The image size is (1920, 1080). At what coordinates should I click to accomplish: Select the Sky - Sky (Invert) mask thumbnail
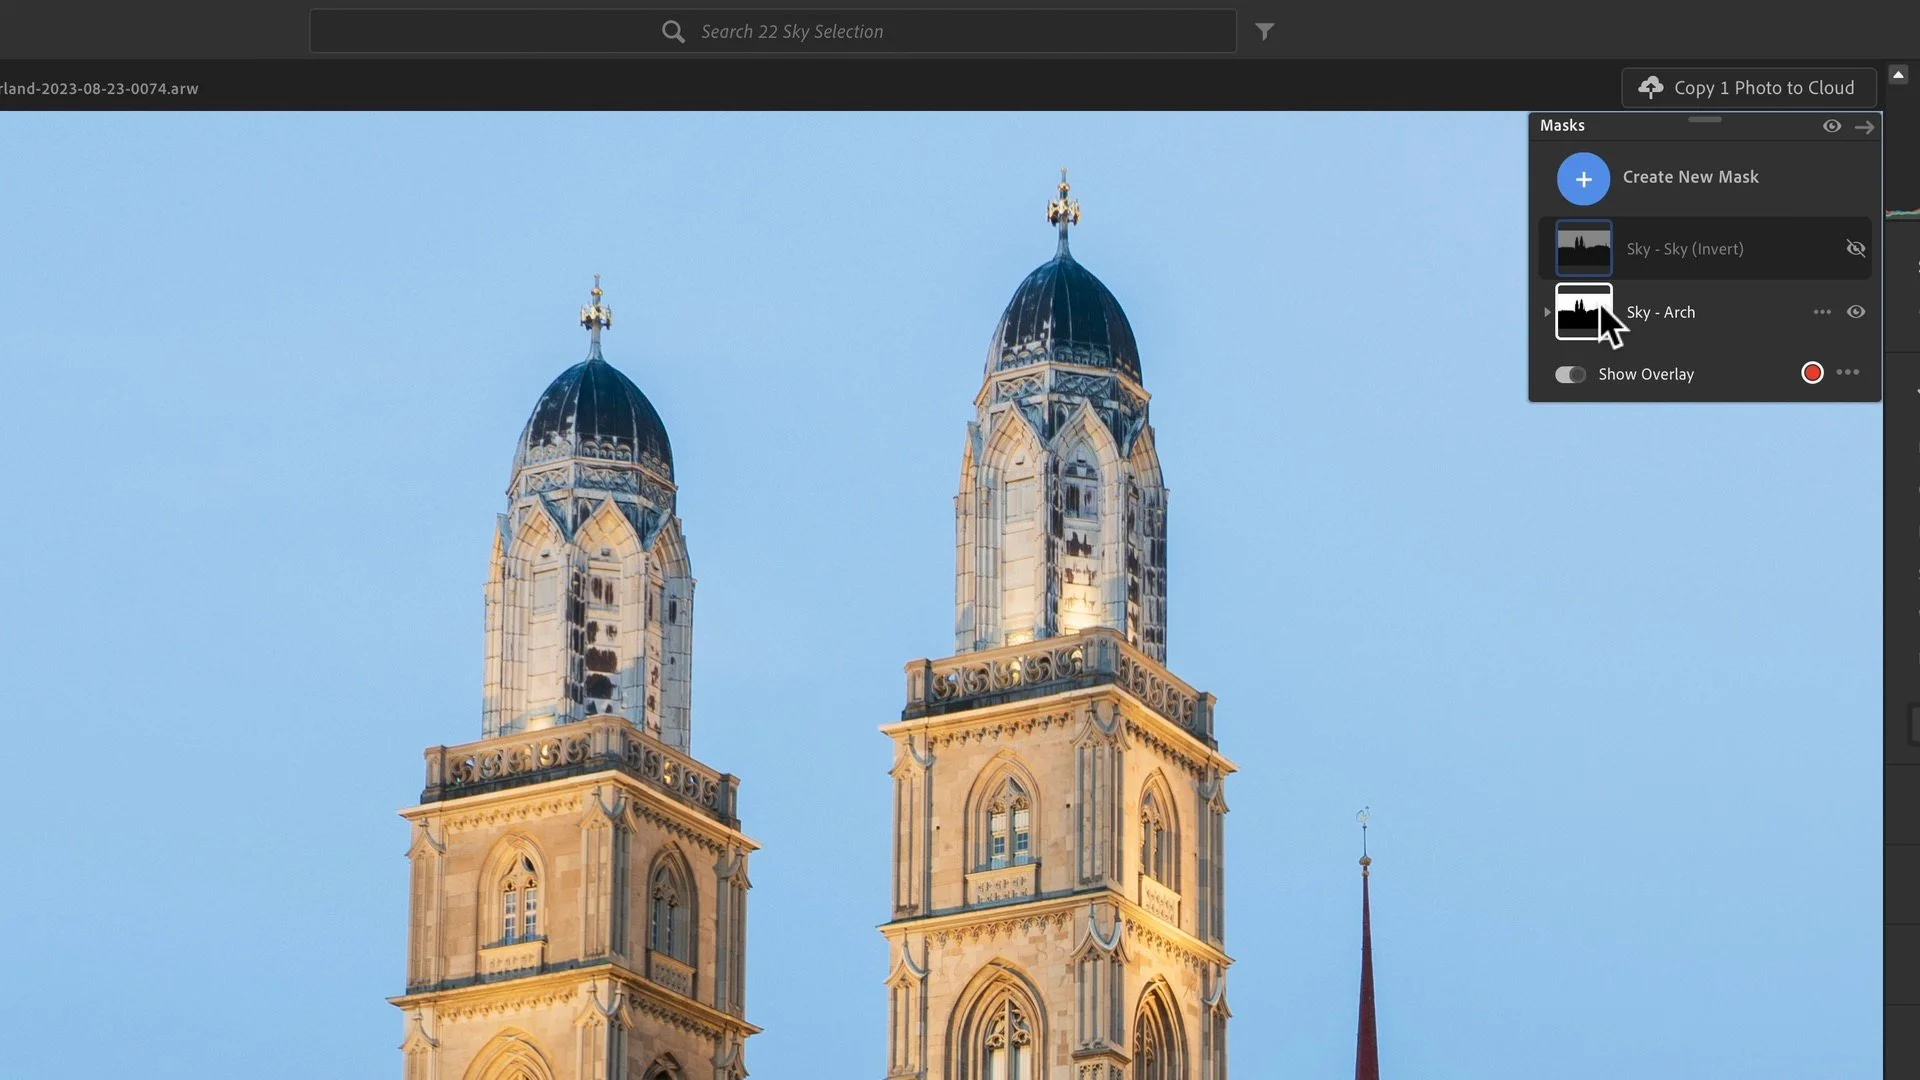point(1584,248)
